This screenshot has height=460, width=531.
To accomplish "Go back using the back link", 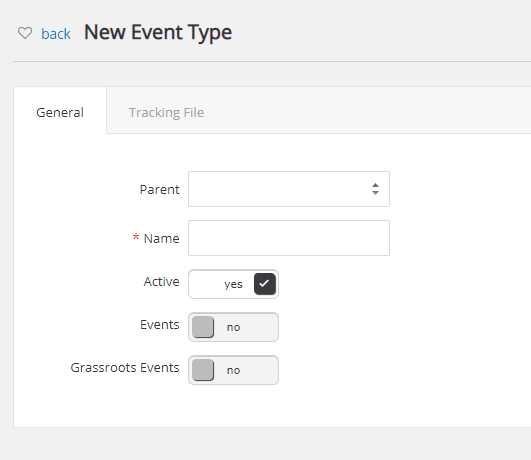I will (56, 34).
